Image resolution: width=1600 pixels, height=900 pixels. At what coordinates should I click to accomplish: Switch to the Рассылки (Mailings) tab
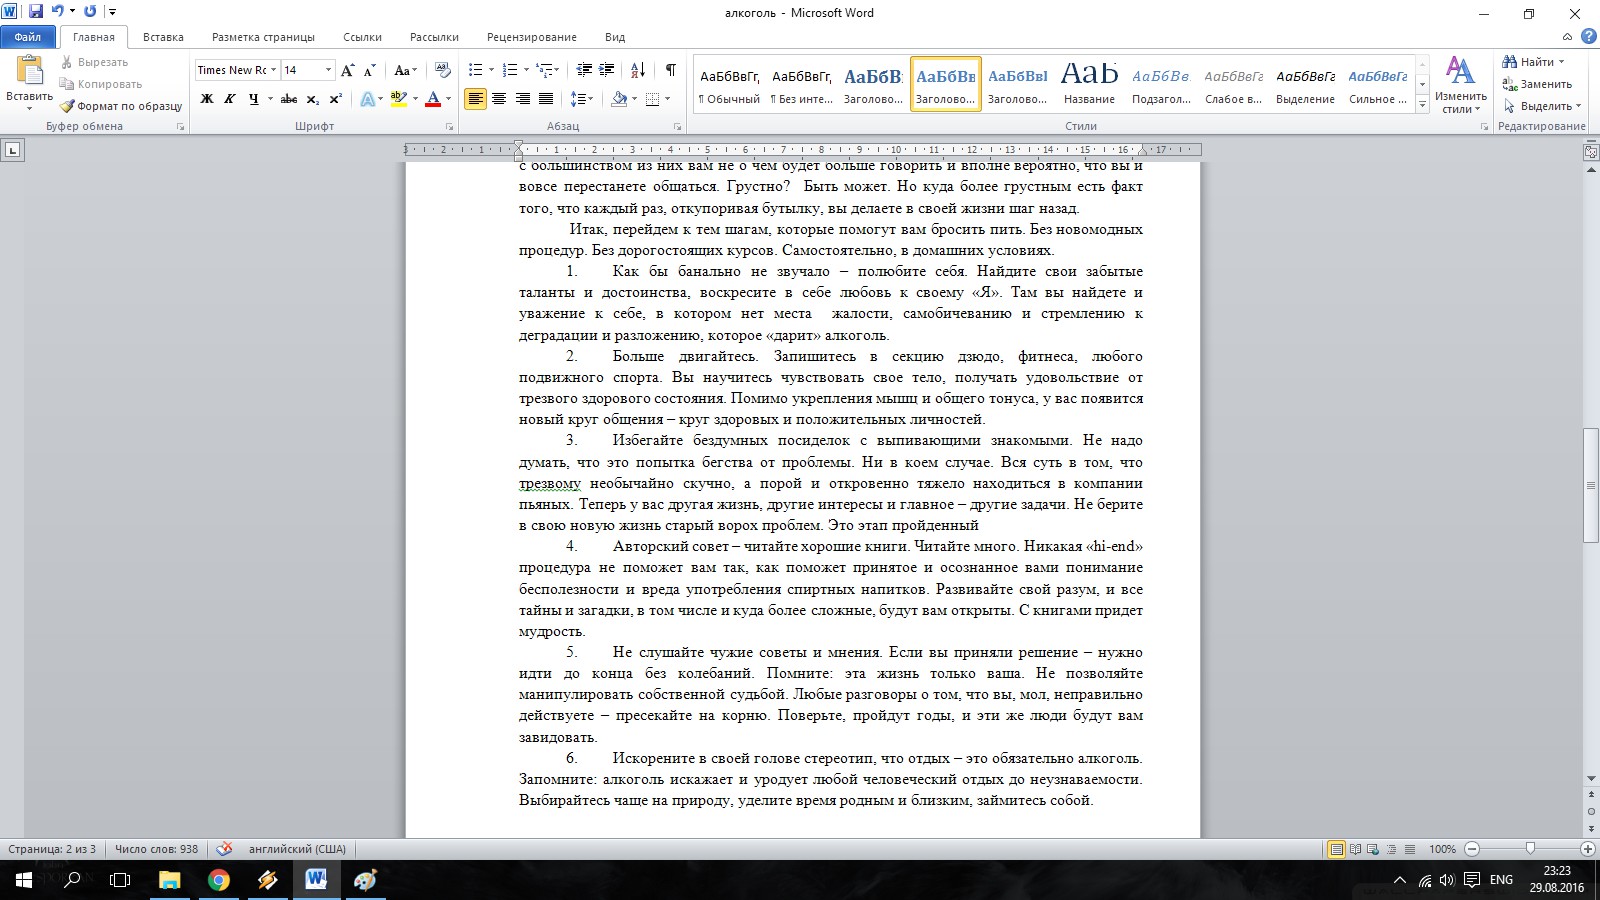[x=434, y=37]
